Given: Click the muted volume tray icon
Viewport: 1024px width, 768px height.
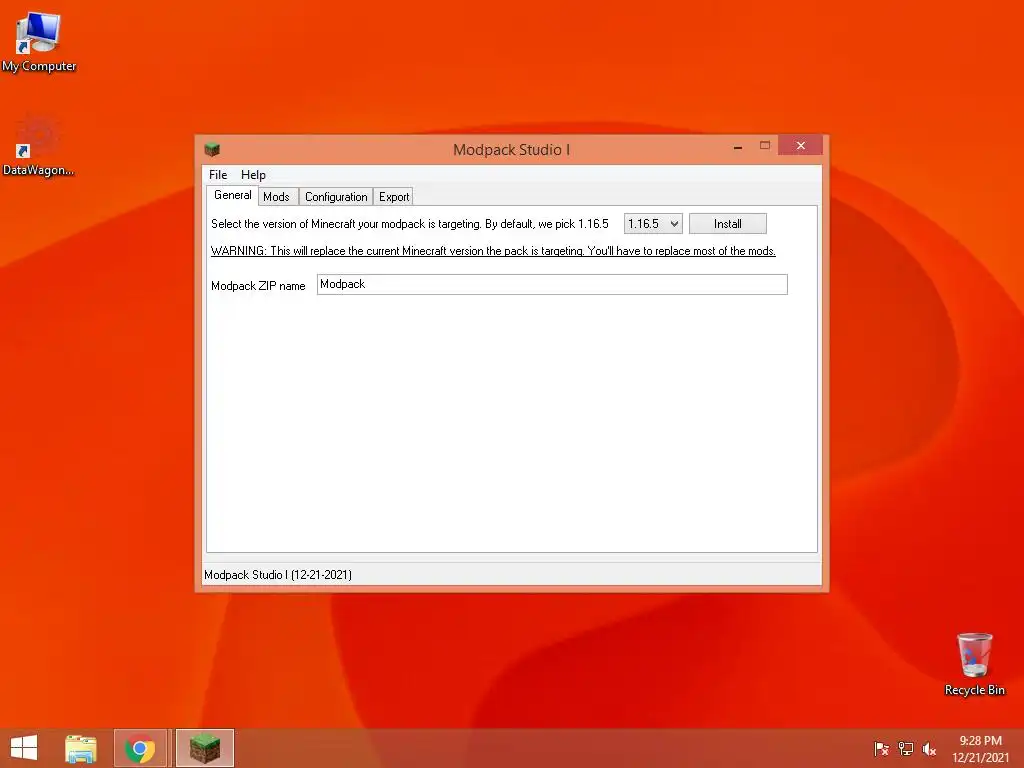Looking at the screenshot, I should 929,749.
